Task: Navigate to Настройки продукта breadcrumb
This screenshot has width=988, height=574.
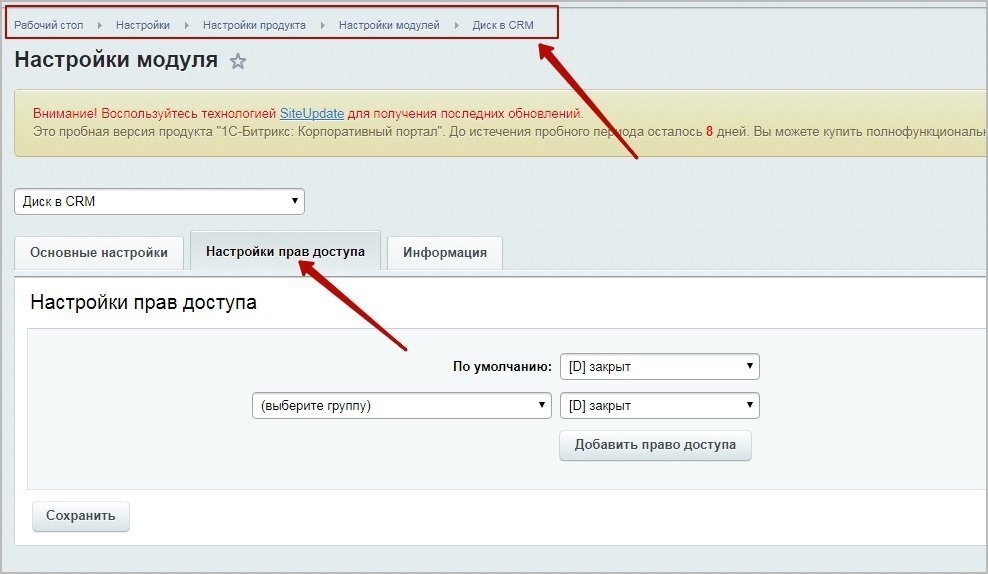Action: pyautogui.click(x=254, y=25)
